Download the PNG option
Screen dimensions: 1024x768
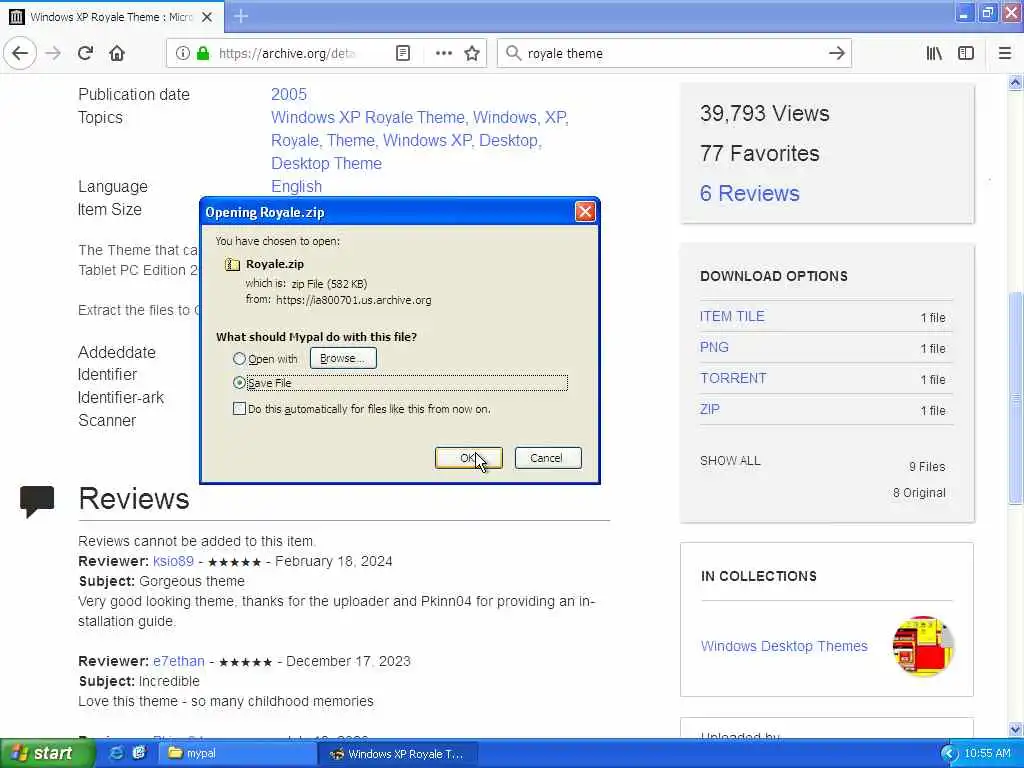[x=714, y=347]
